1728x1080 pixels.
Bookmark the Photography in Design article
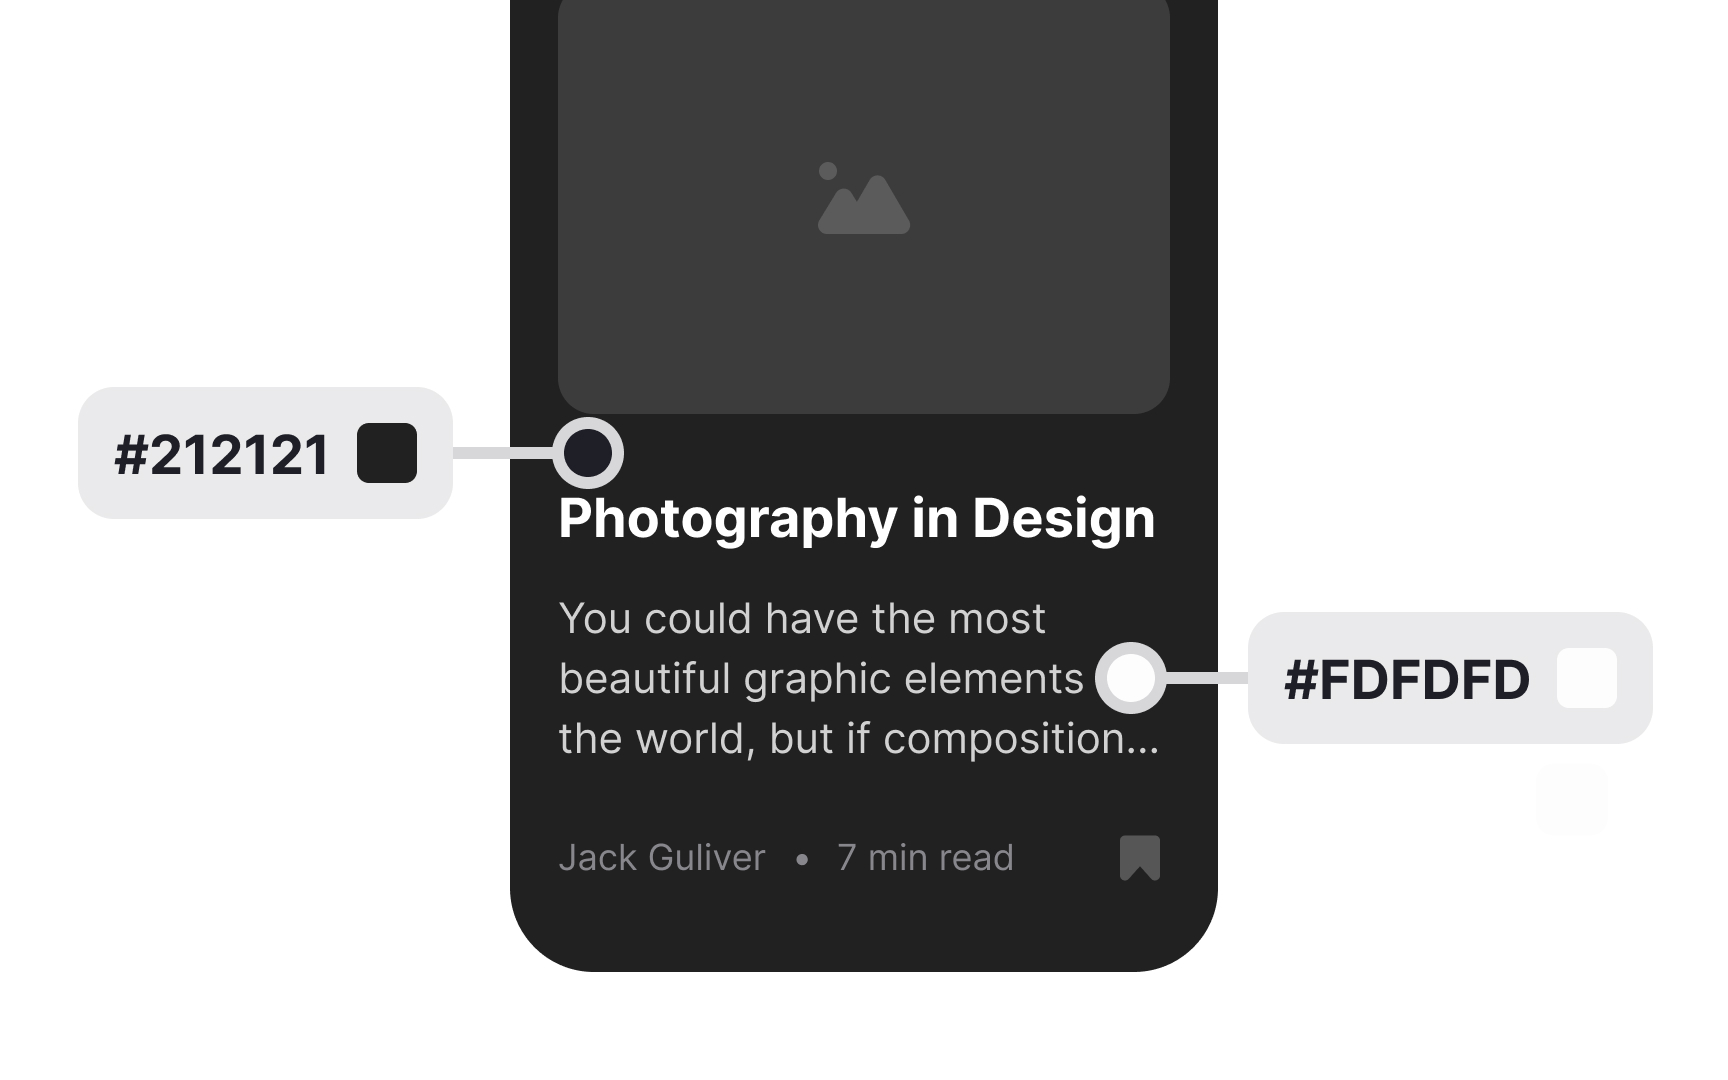(1140, 858)
